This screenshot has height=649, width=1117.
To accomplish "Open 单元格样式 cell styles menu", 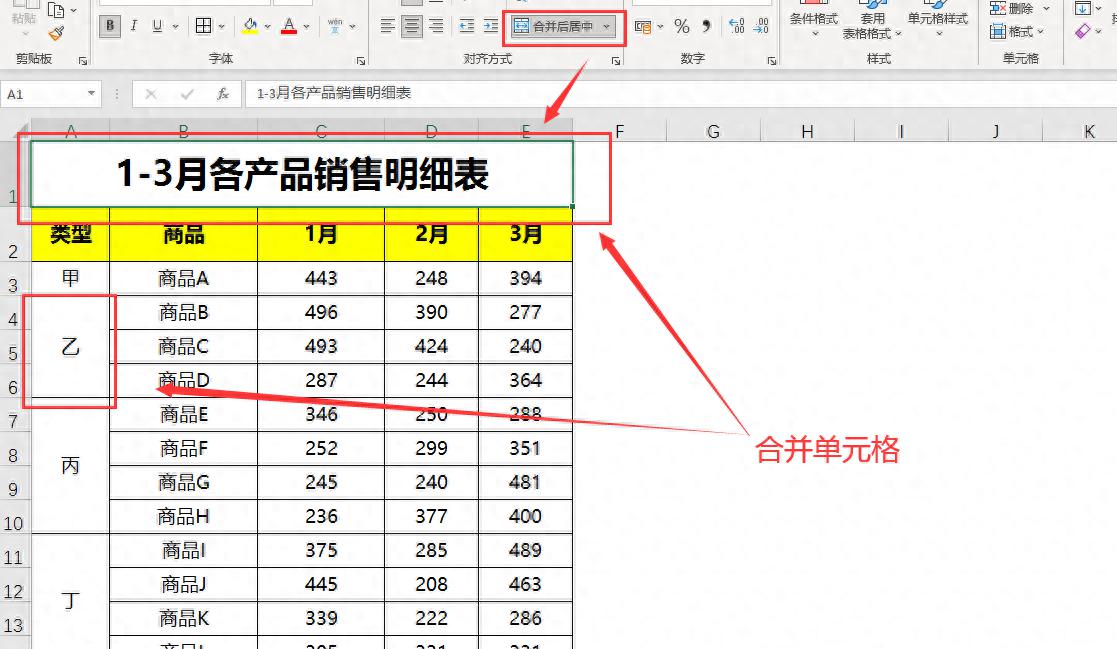I will pyautogui.click(x=937, y=20).
